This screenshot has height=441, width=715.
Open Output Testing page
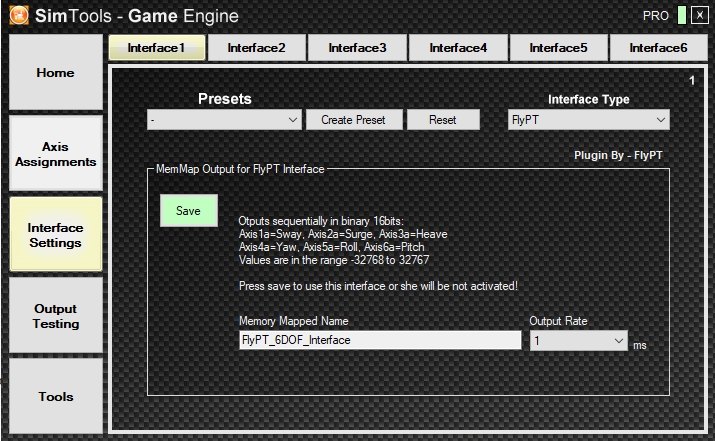coord(56,316)
